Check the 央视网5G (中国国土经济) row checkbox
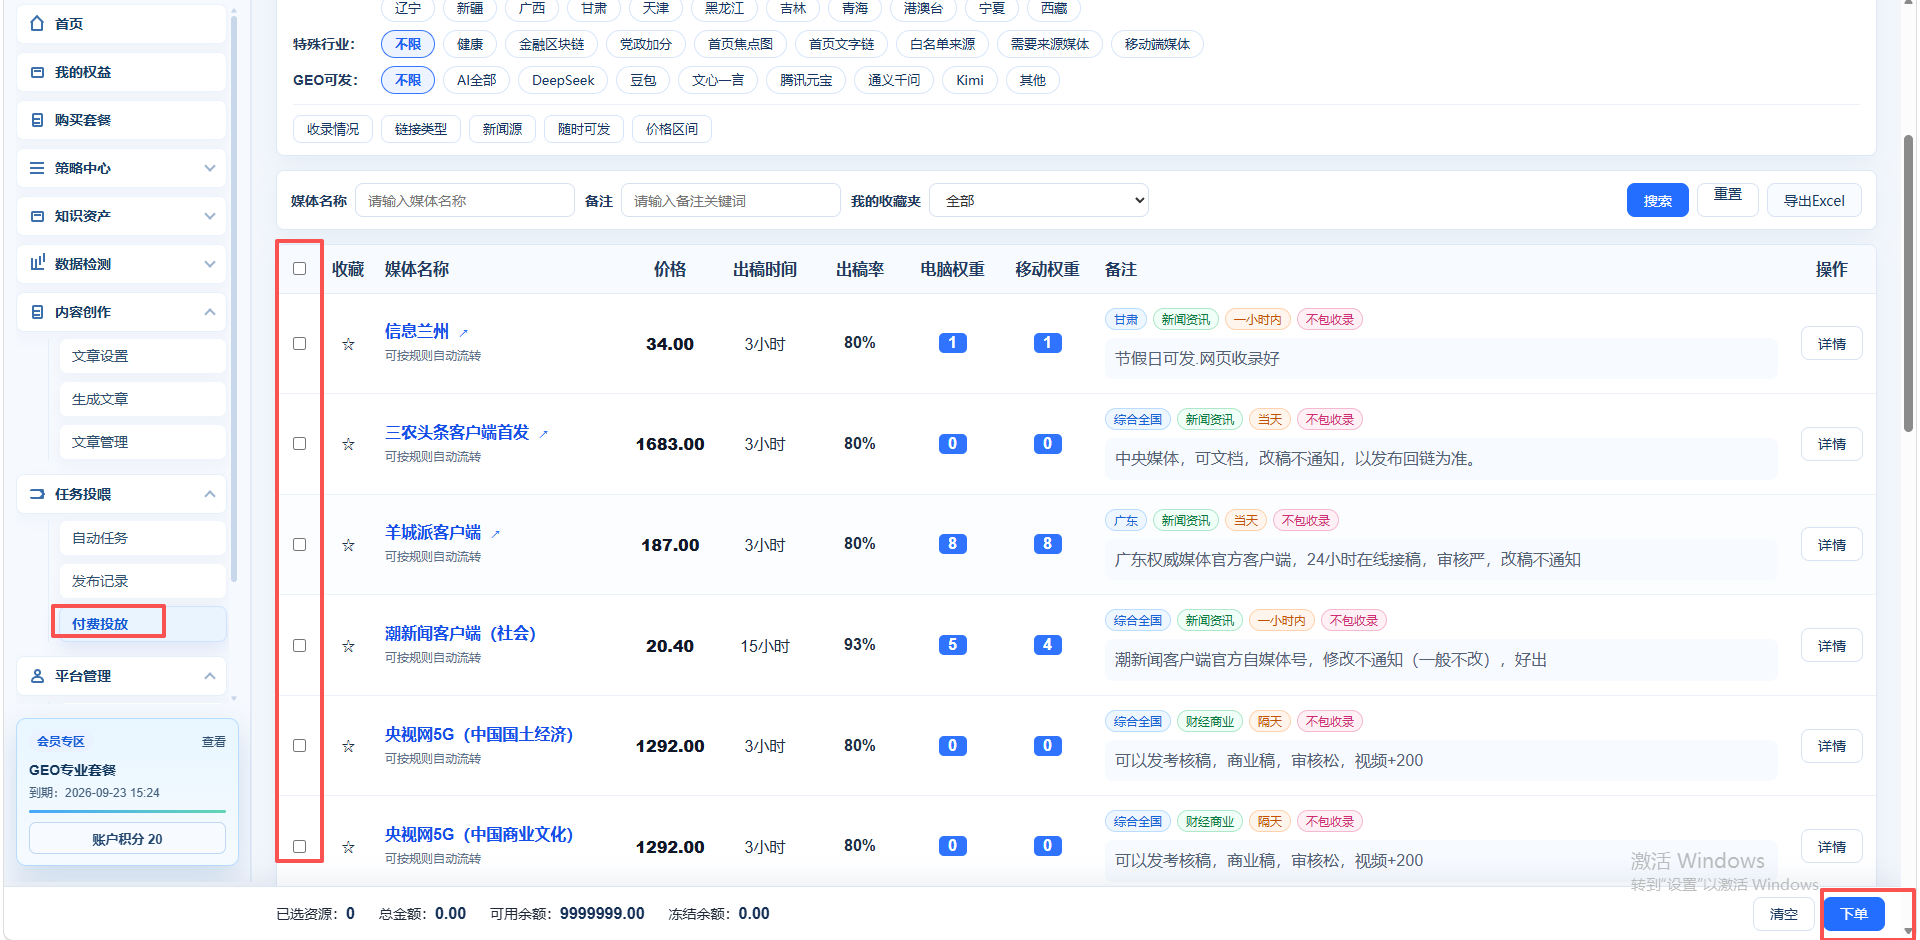Screen dimensions: 1920x940 coord(299,745)
